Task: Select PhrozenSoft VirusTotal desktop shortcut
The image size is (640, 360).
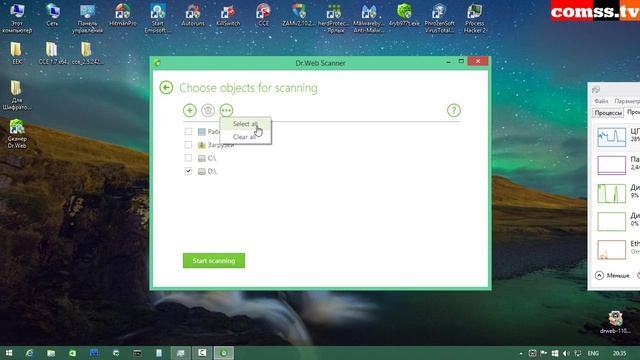Action: point(439,18)
